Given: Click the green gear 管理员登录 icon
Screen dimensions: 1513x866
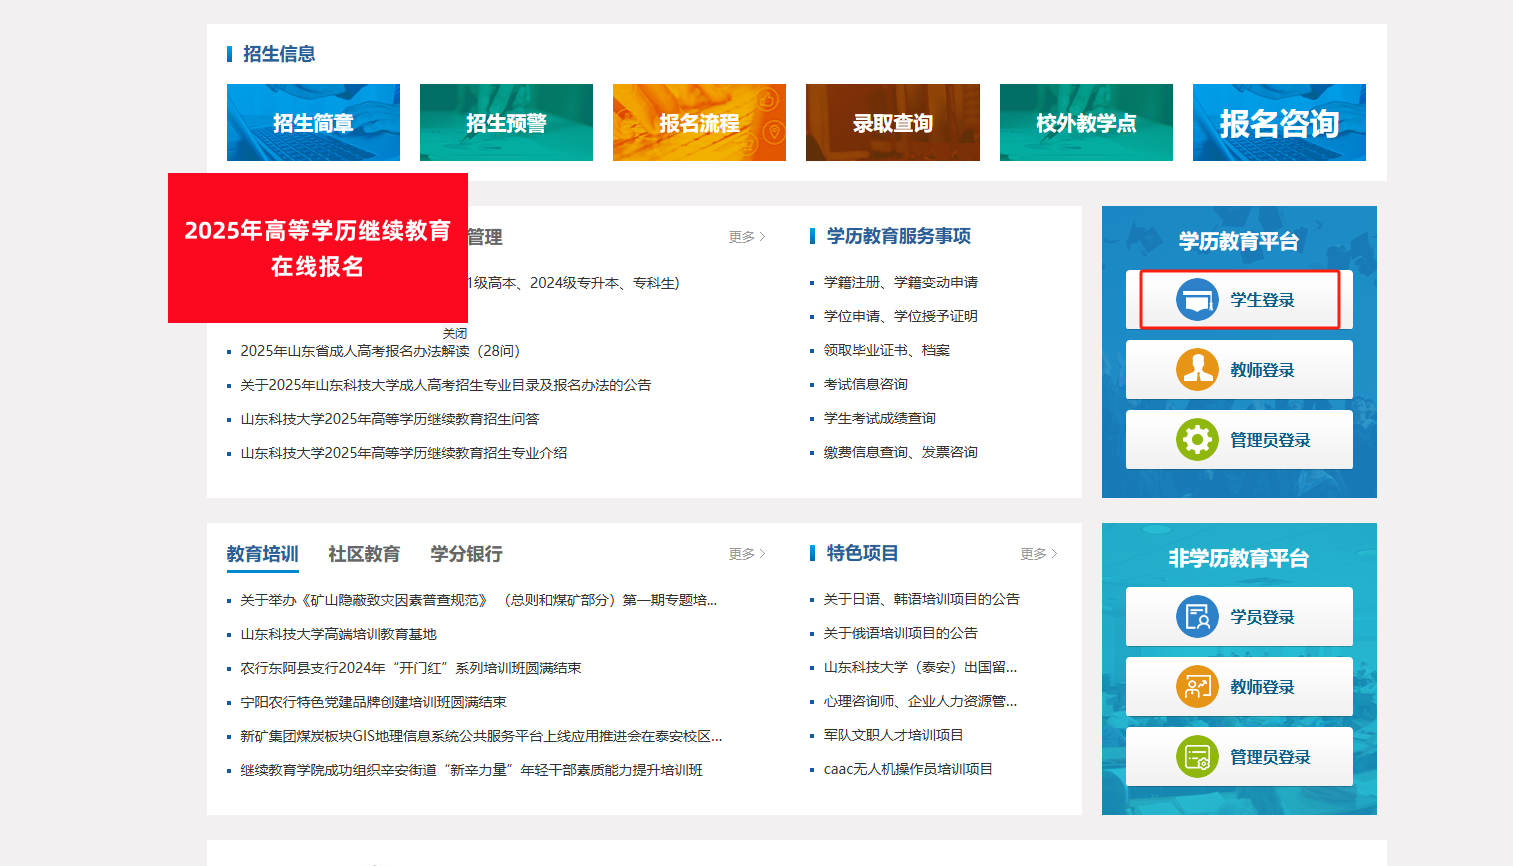Looking at the screenshot, I should (x=1197, y=440).
